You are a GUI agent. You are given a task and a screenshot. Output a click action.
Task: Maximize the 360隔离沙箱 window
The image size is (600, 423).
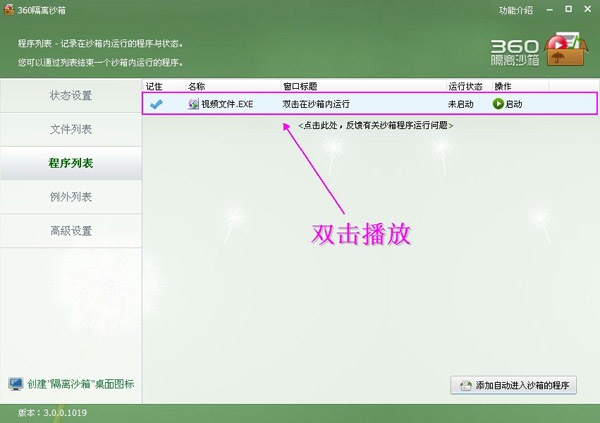click(569, 9)
